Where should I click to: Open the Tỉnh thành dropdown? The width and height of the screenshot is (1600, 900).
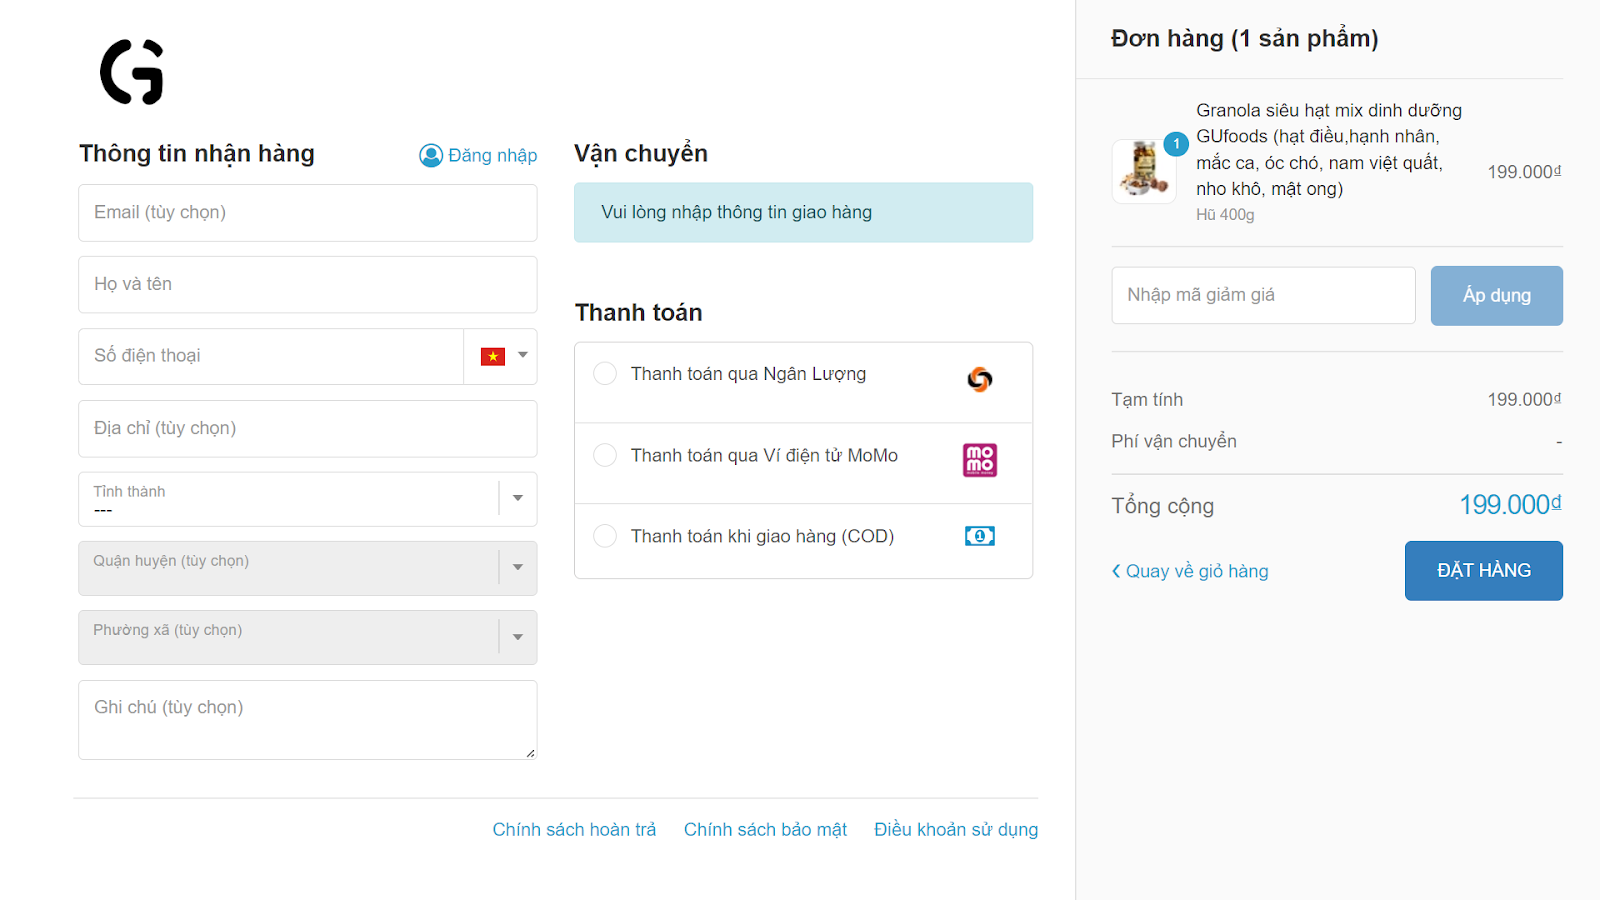point(308,499)
